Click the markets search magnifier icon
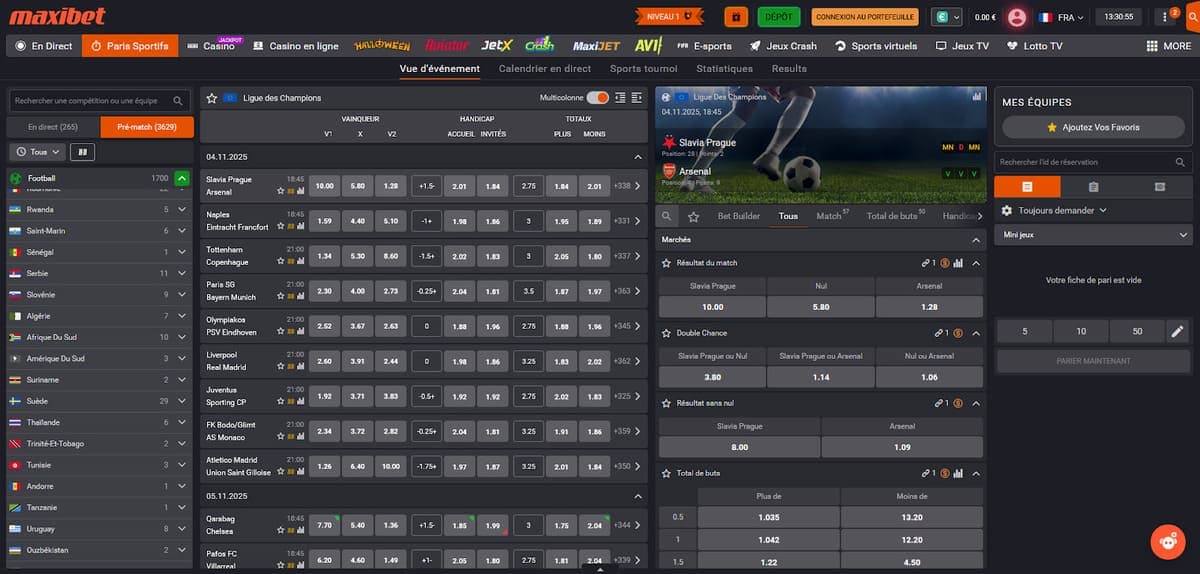The width and height of the screenshot is (1200, 574). pos(669,216)
